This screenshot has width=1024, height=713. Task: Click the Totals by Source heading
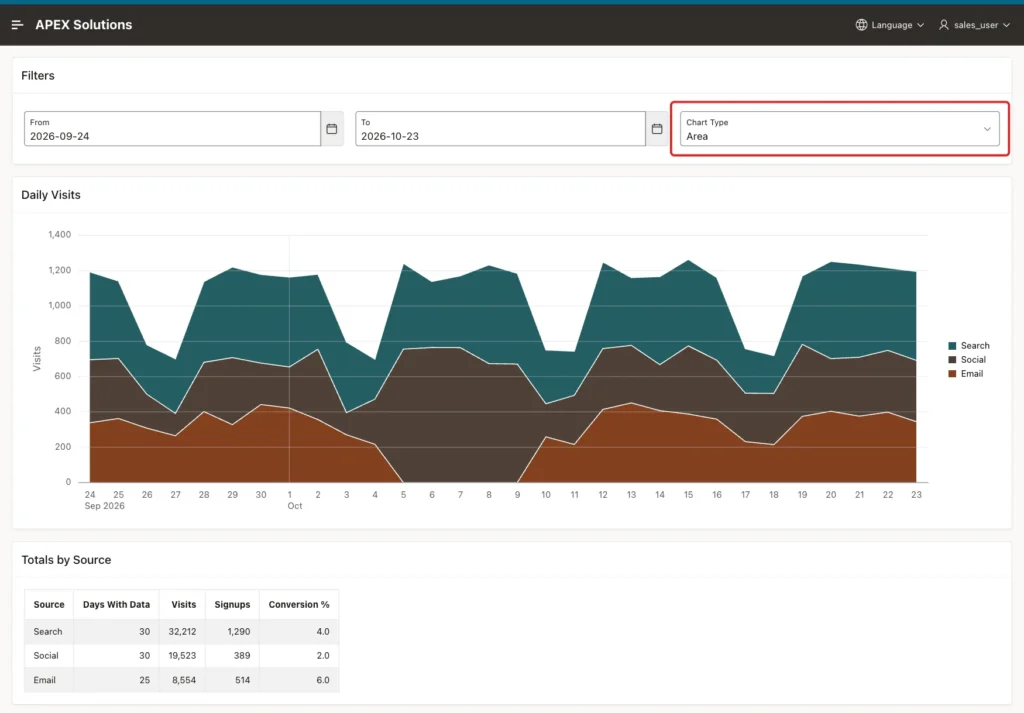click(x=66, y=560)
